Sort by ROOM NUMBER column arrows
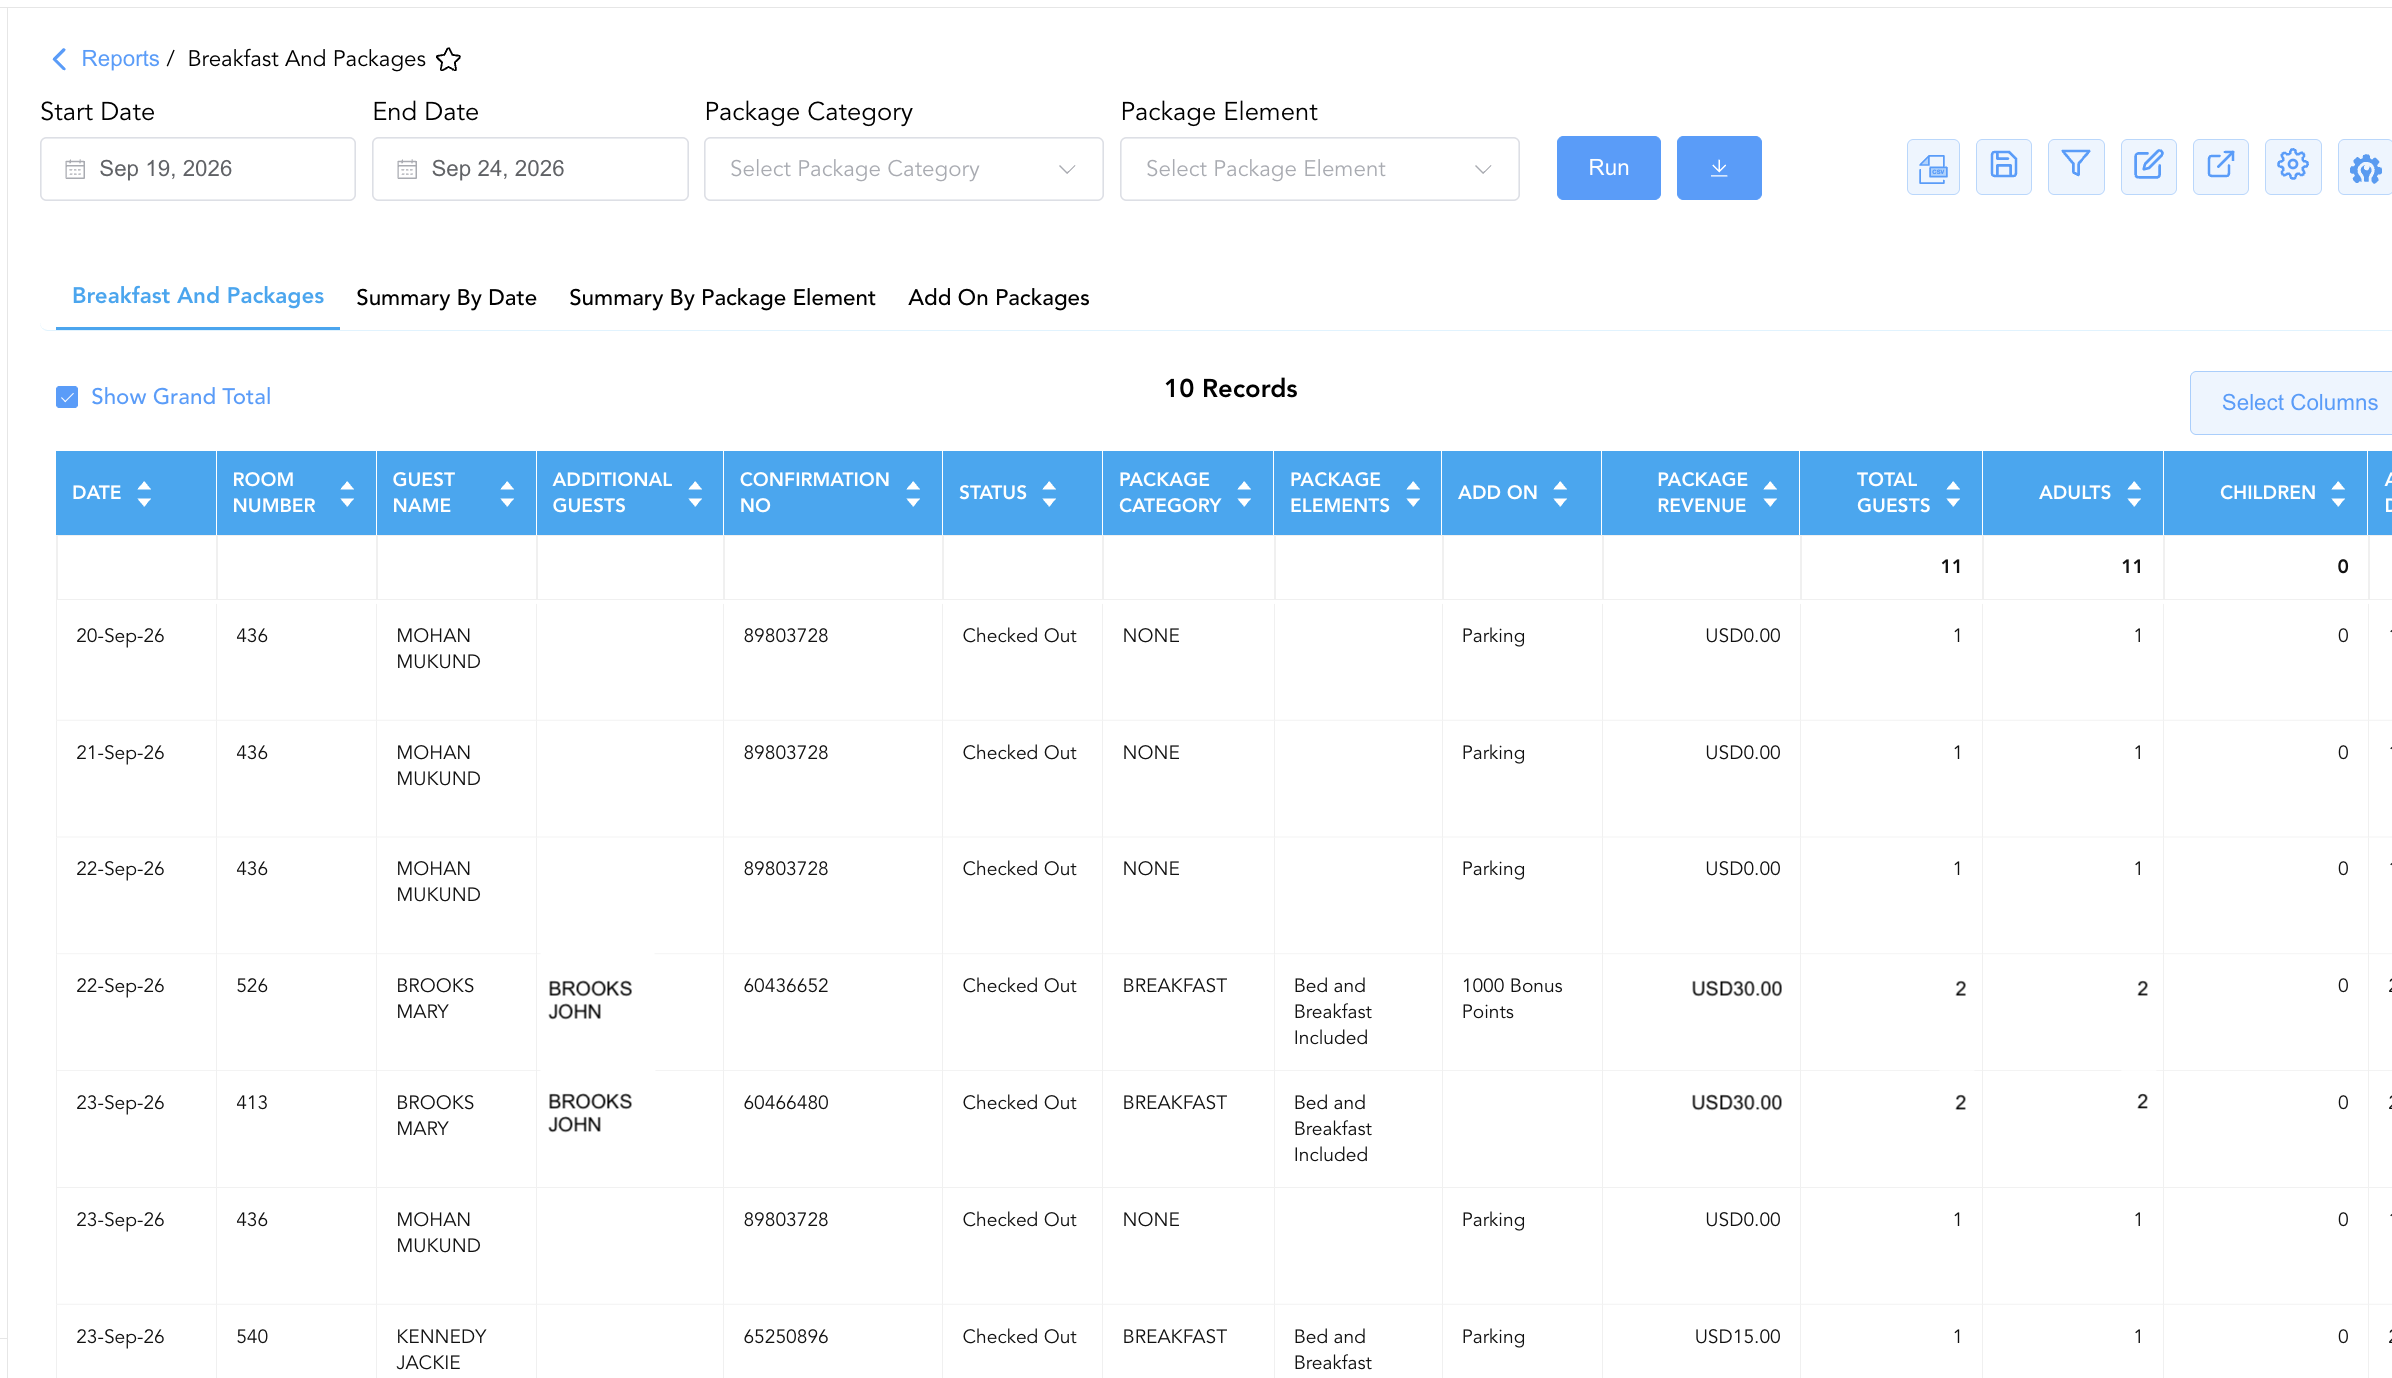Screen dimensions: 2392x1378 coord(347,493)
